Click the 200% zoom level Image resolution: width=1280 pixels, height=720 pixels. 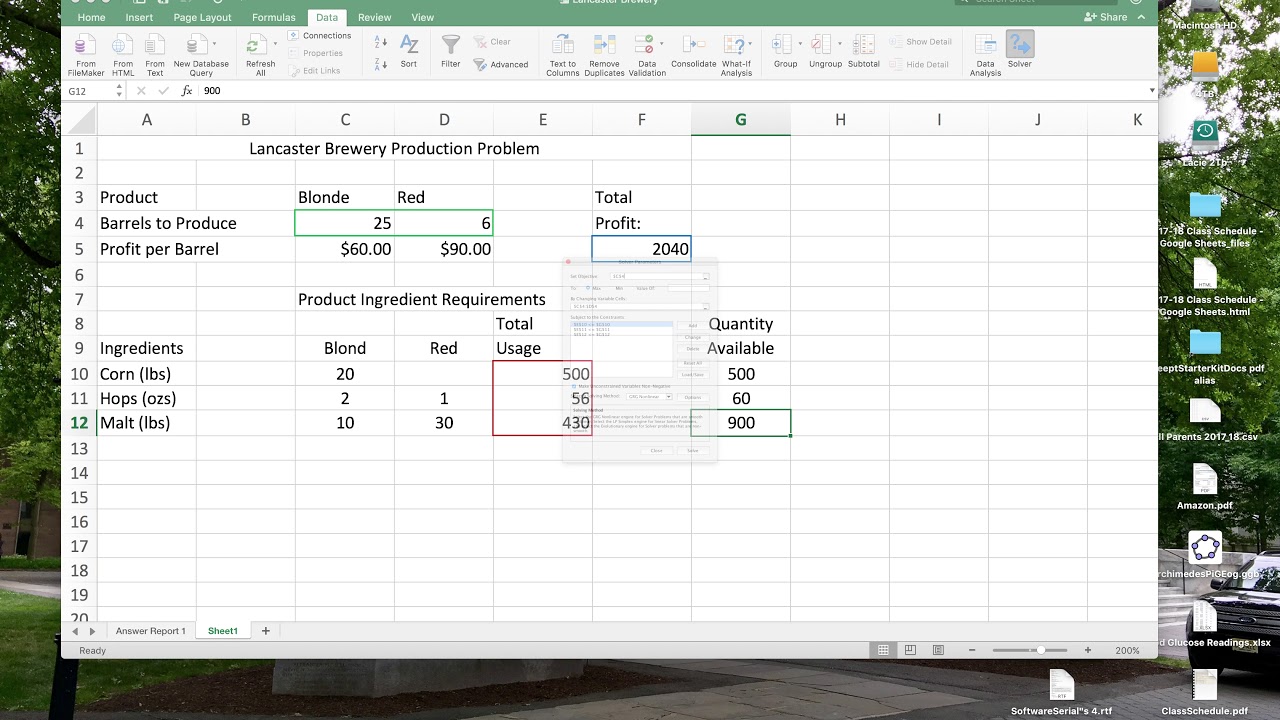[1127, 650]
